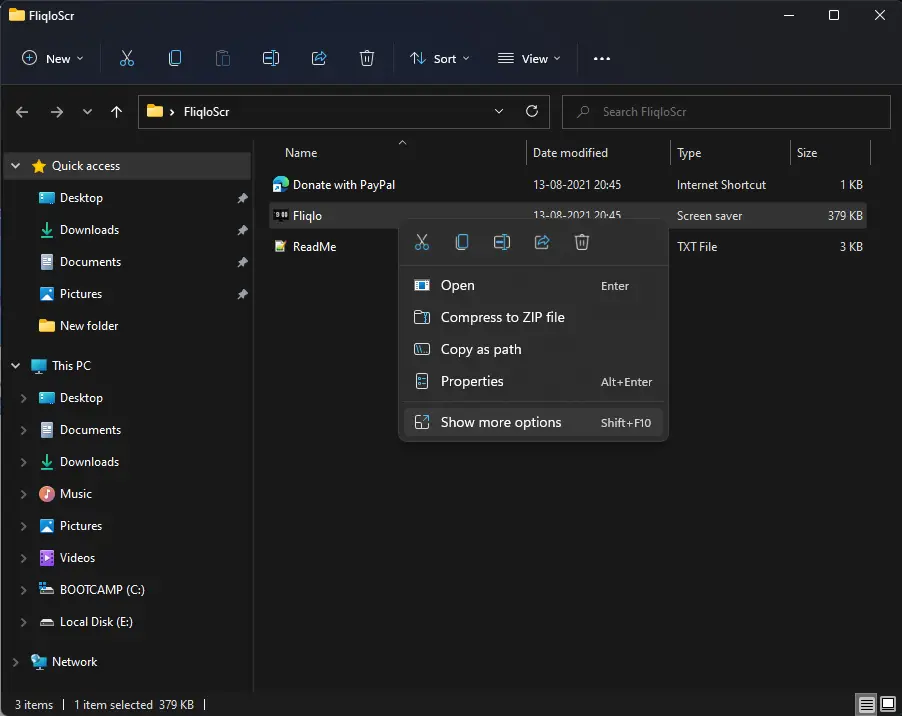This screenshot has width=902, height=716.
Task: Select the ReadMe file name
Action: point(315,247)
